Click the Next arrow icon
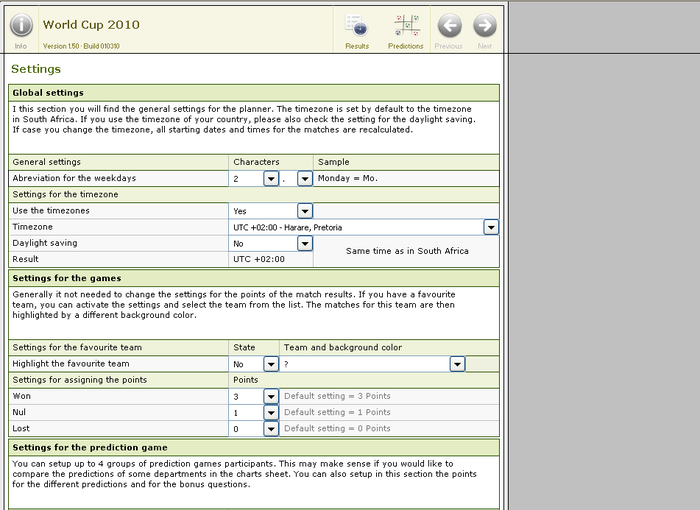This screenshot has width=700, height=510. coord(485,25)
